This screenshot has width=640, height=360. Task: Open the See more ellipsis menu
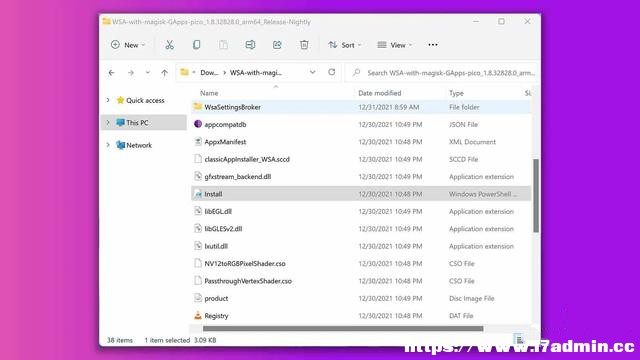(x=433, y=45)
